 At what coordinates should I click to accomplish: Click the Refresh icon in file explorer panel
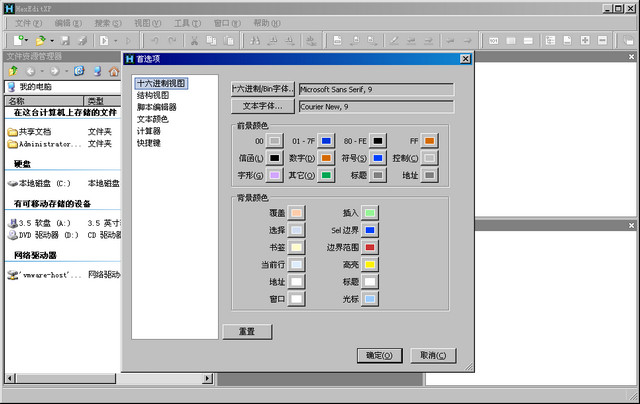pos(80,71)
